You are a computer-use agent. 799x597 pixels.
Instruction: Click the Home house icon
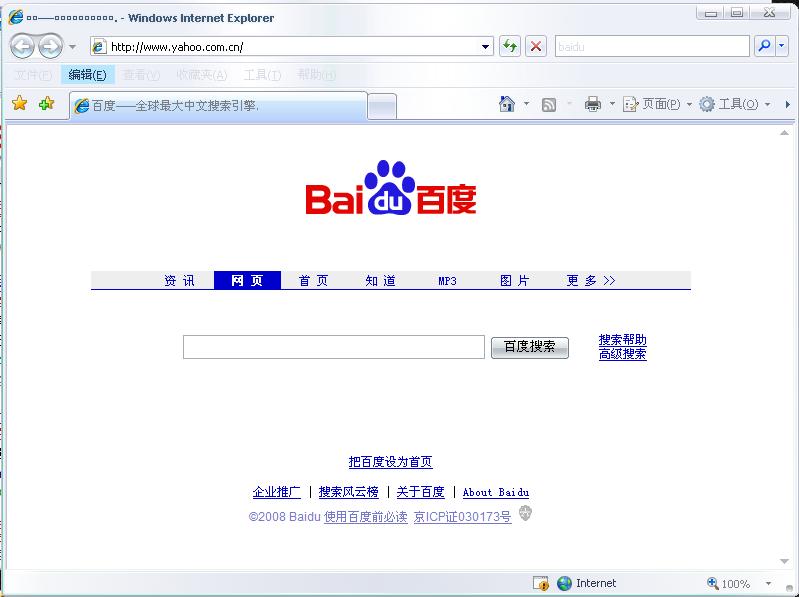click(x=507, y=104)
